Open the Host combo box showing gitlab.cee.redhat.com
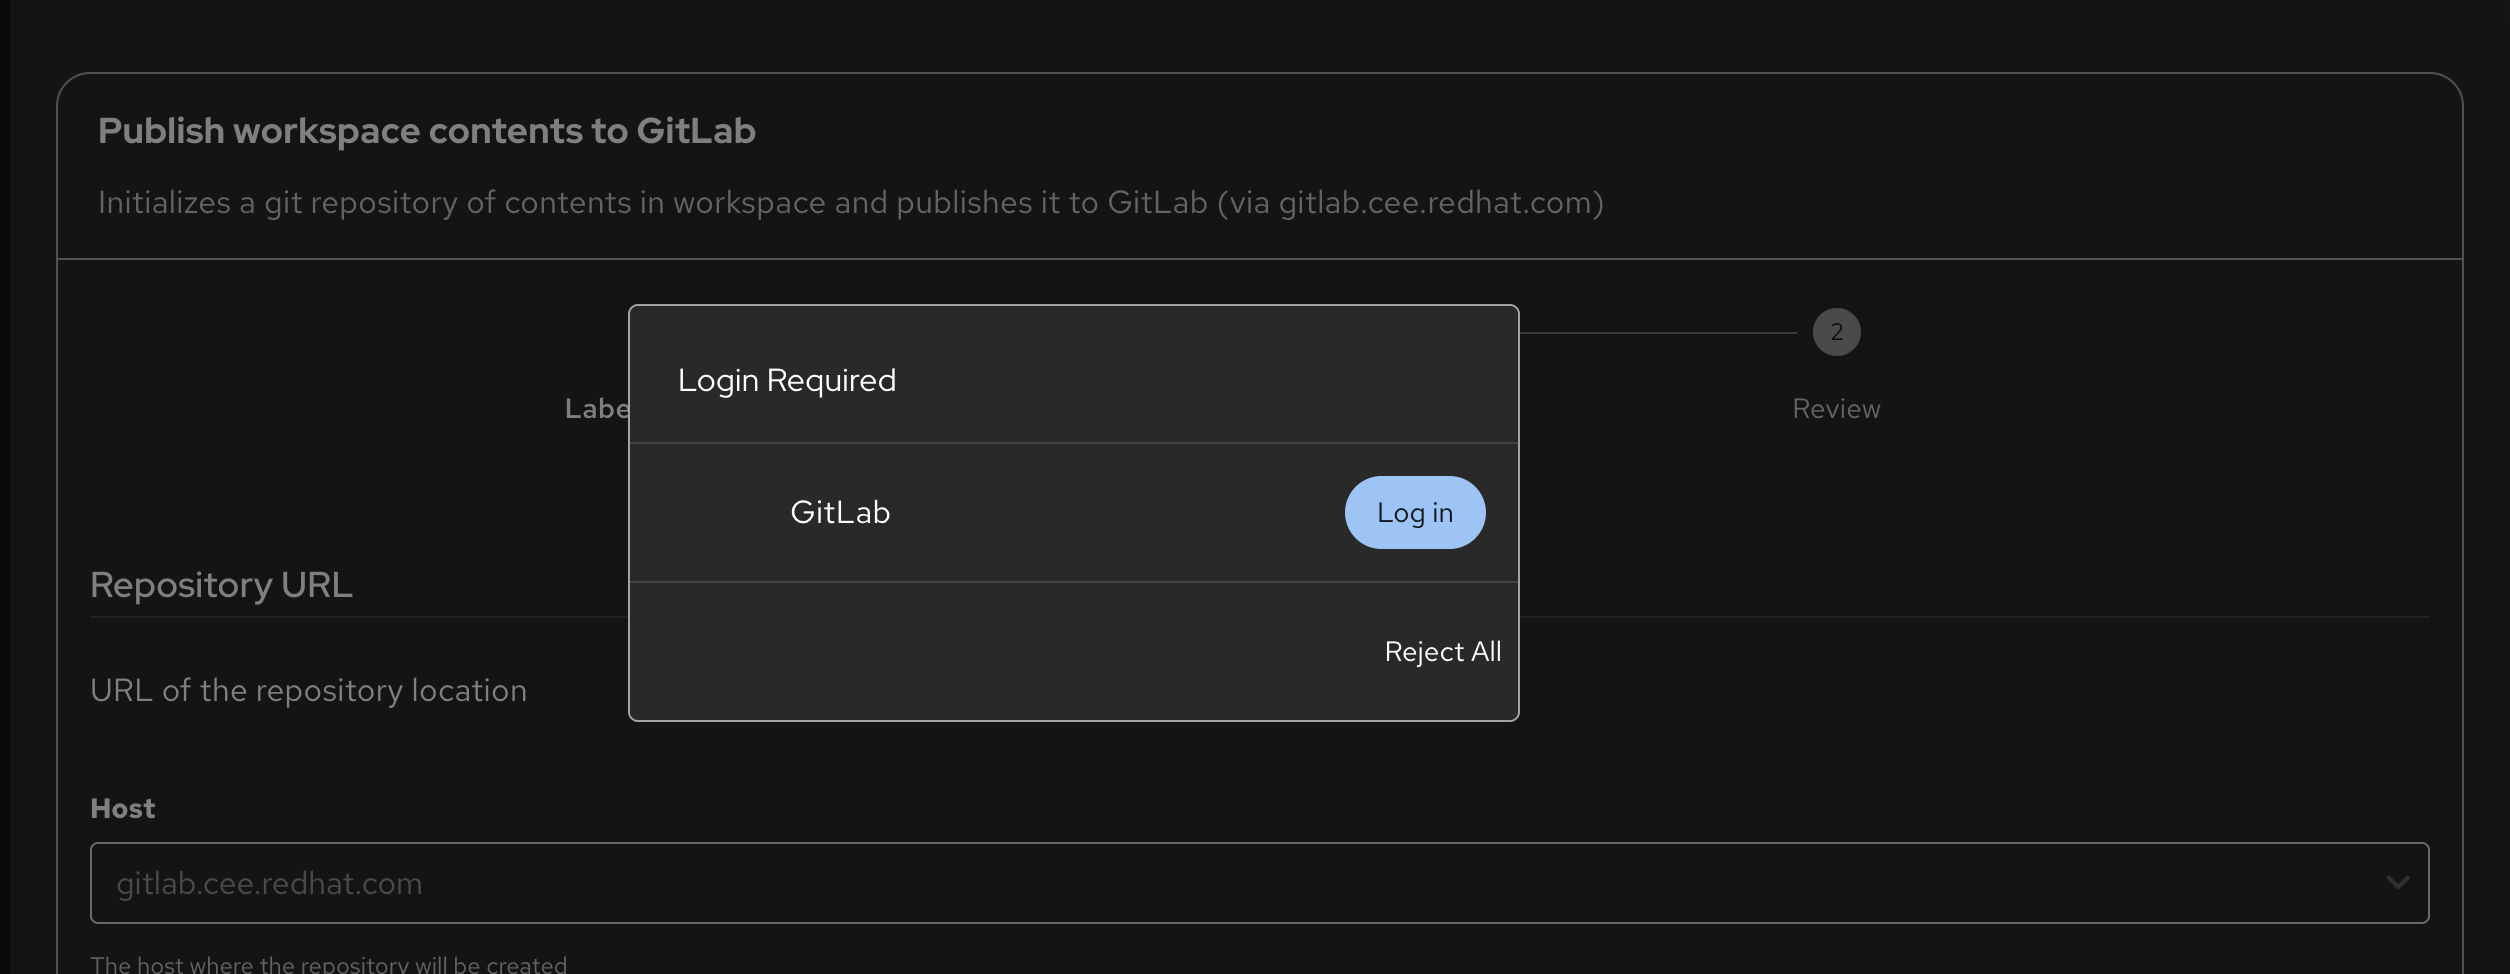Image resolution: width=2510 pixels, height=974 pixels. (x=1200, y=882)
